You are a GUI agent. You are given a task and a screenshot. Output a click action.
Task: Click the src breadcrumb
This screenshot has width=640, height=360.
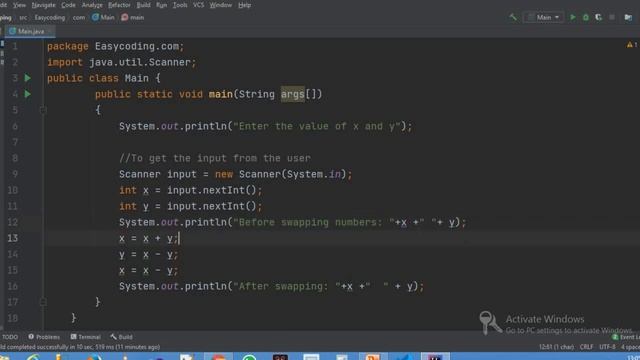click(x=23, y=18)
